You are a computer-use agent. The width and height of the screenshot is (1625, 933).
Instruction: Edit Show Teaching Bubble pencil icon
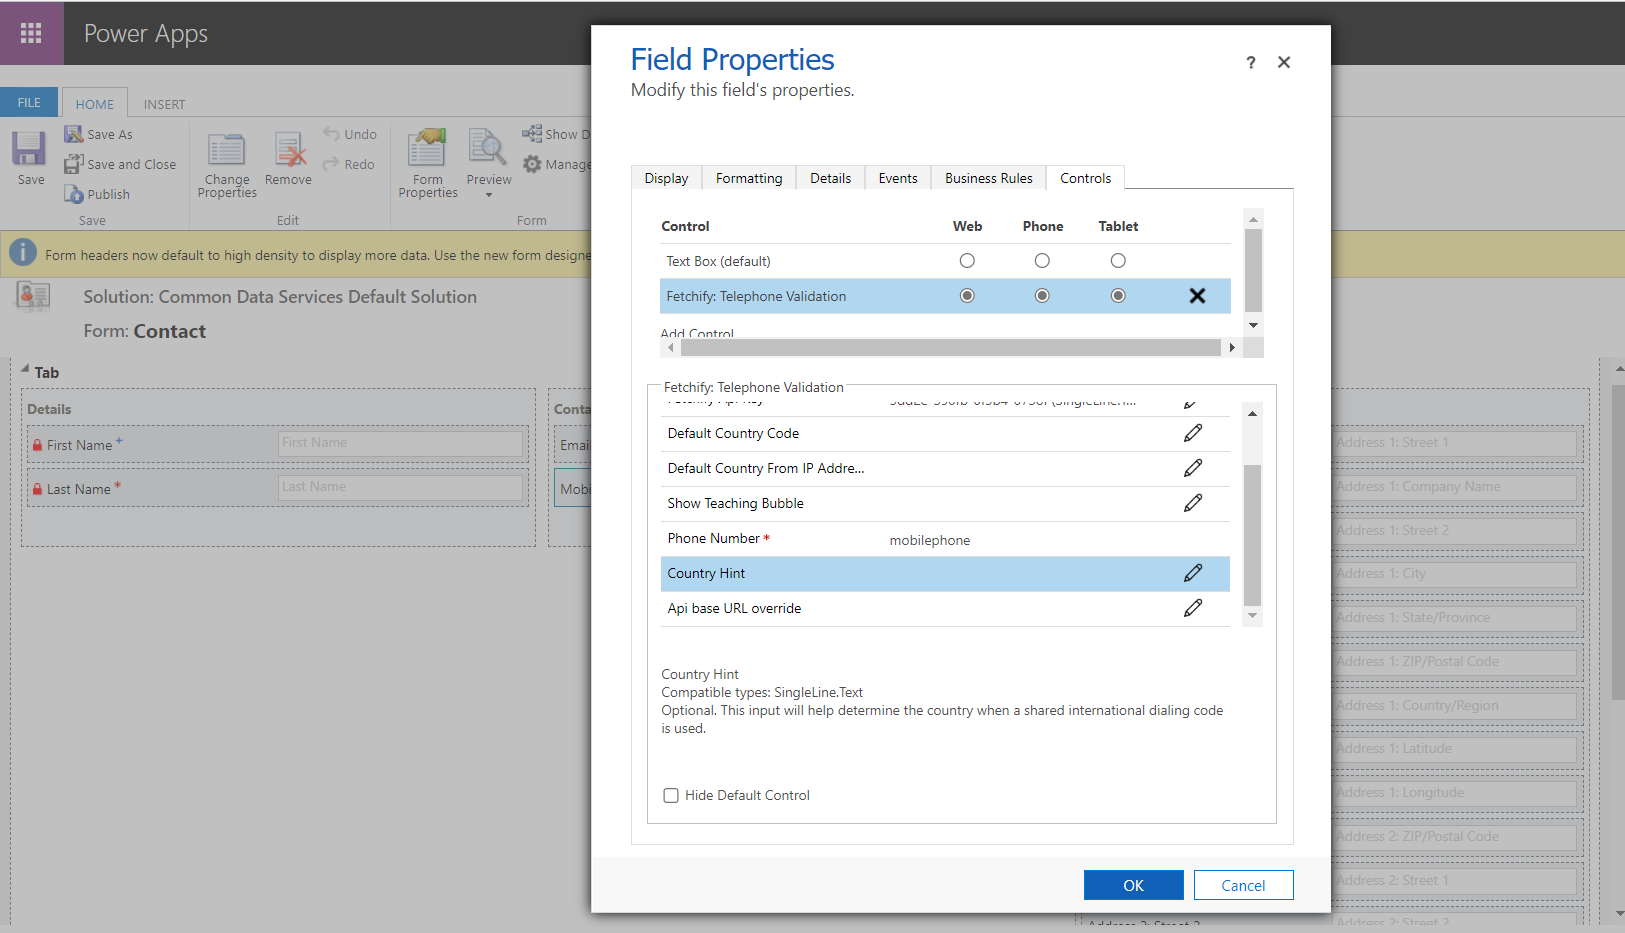coord(1193,503)
